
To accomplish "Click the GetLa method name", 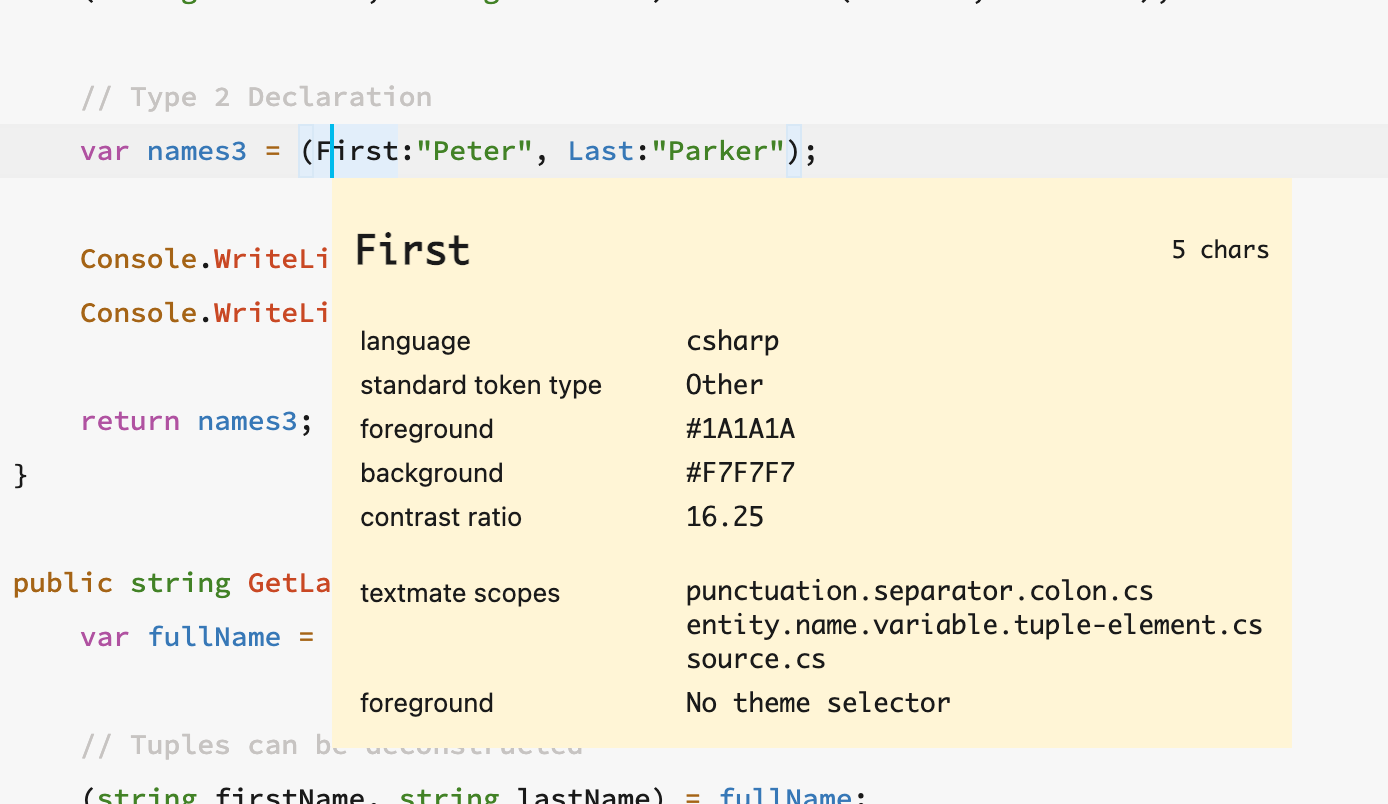I will pos(289,583).
